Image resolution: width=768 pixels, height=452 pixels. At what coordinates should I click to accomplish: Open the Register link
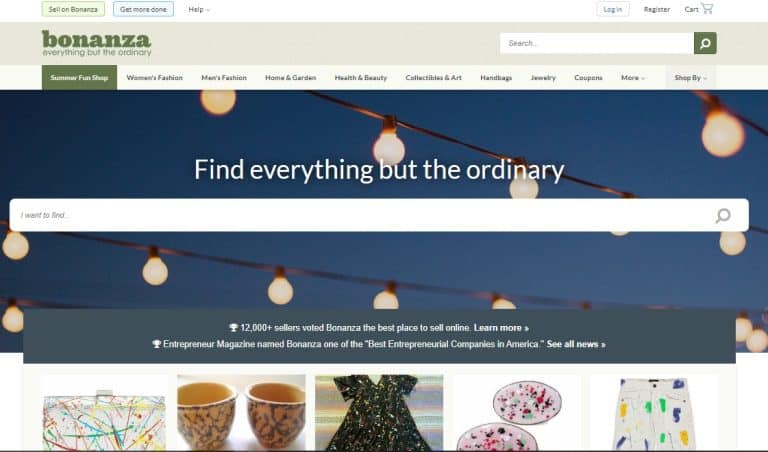[x=656, y=9]
